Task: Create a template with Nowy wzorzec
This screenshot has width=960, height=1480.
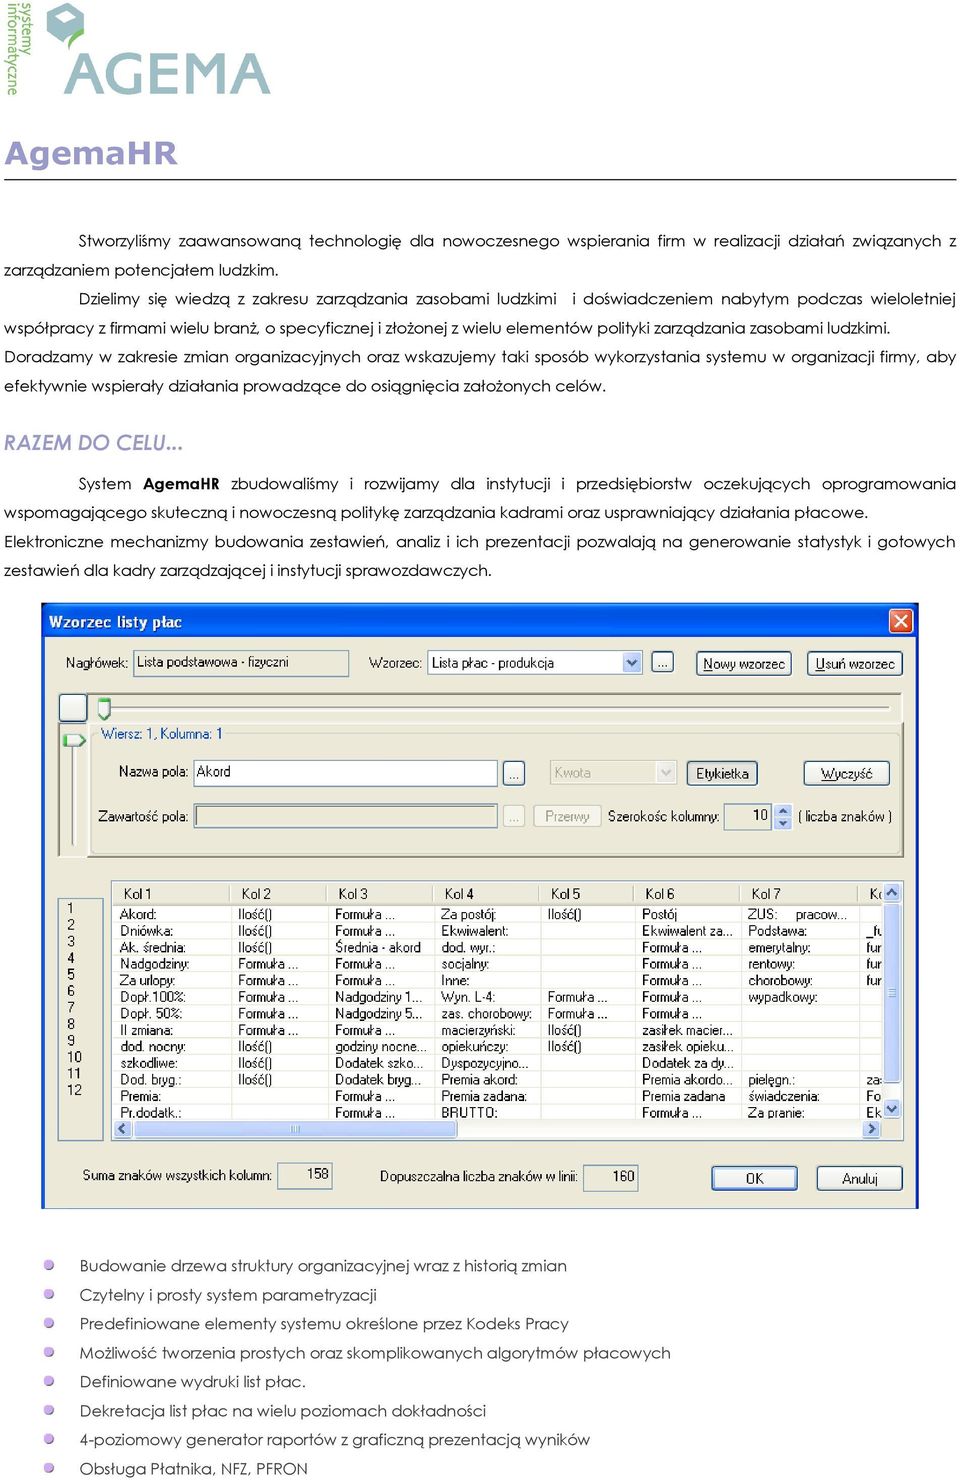Action: tap(743, 663)
